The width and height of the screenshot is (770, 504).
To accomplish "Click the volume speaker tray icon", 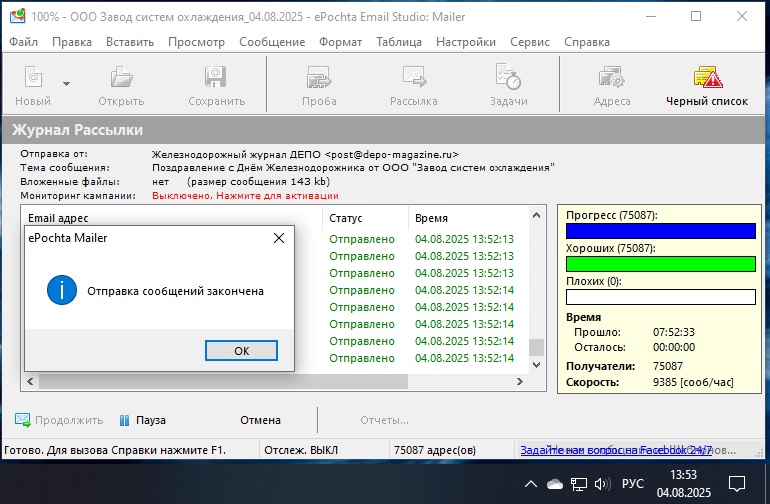I will click(602, 484).
